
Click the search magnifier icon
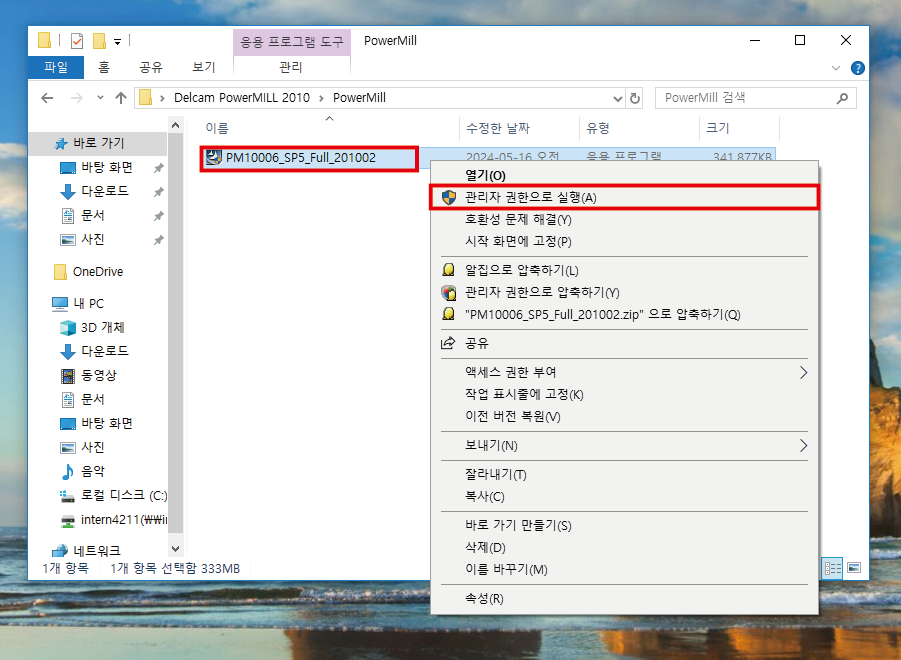point(842,98)
